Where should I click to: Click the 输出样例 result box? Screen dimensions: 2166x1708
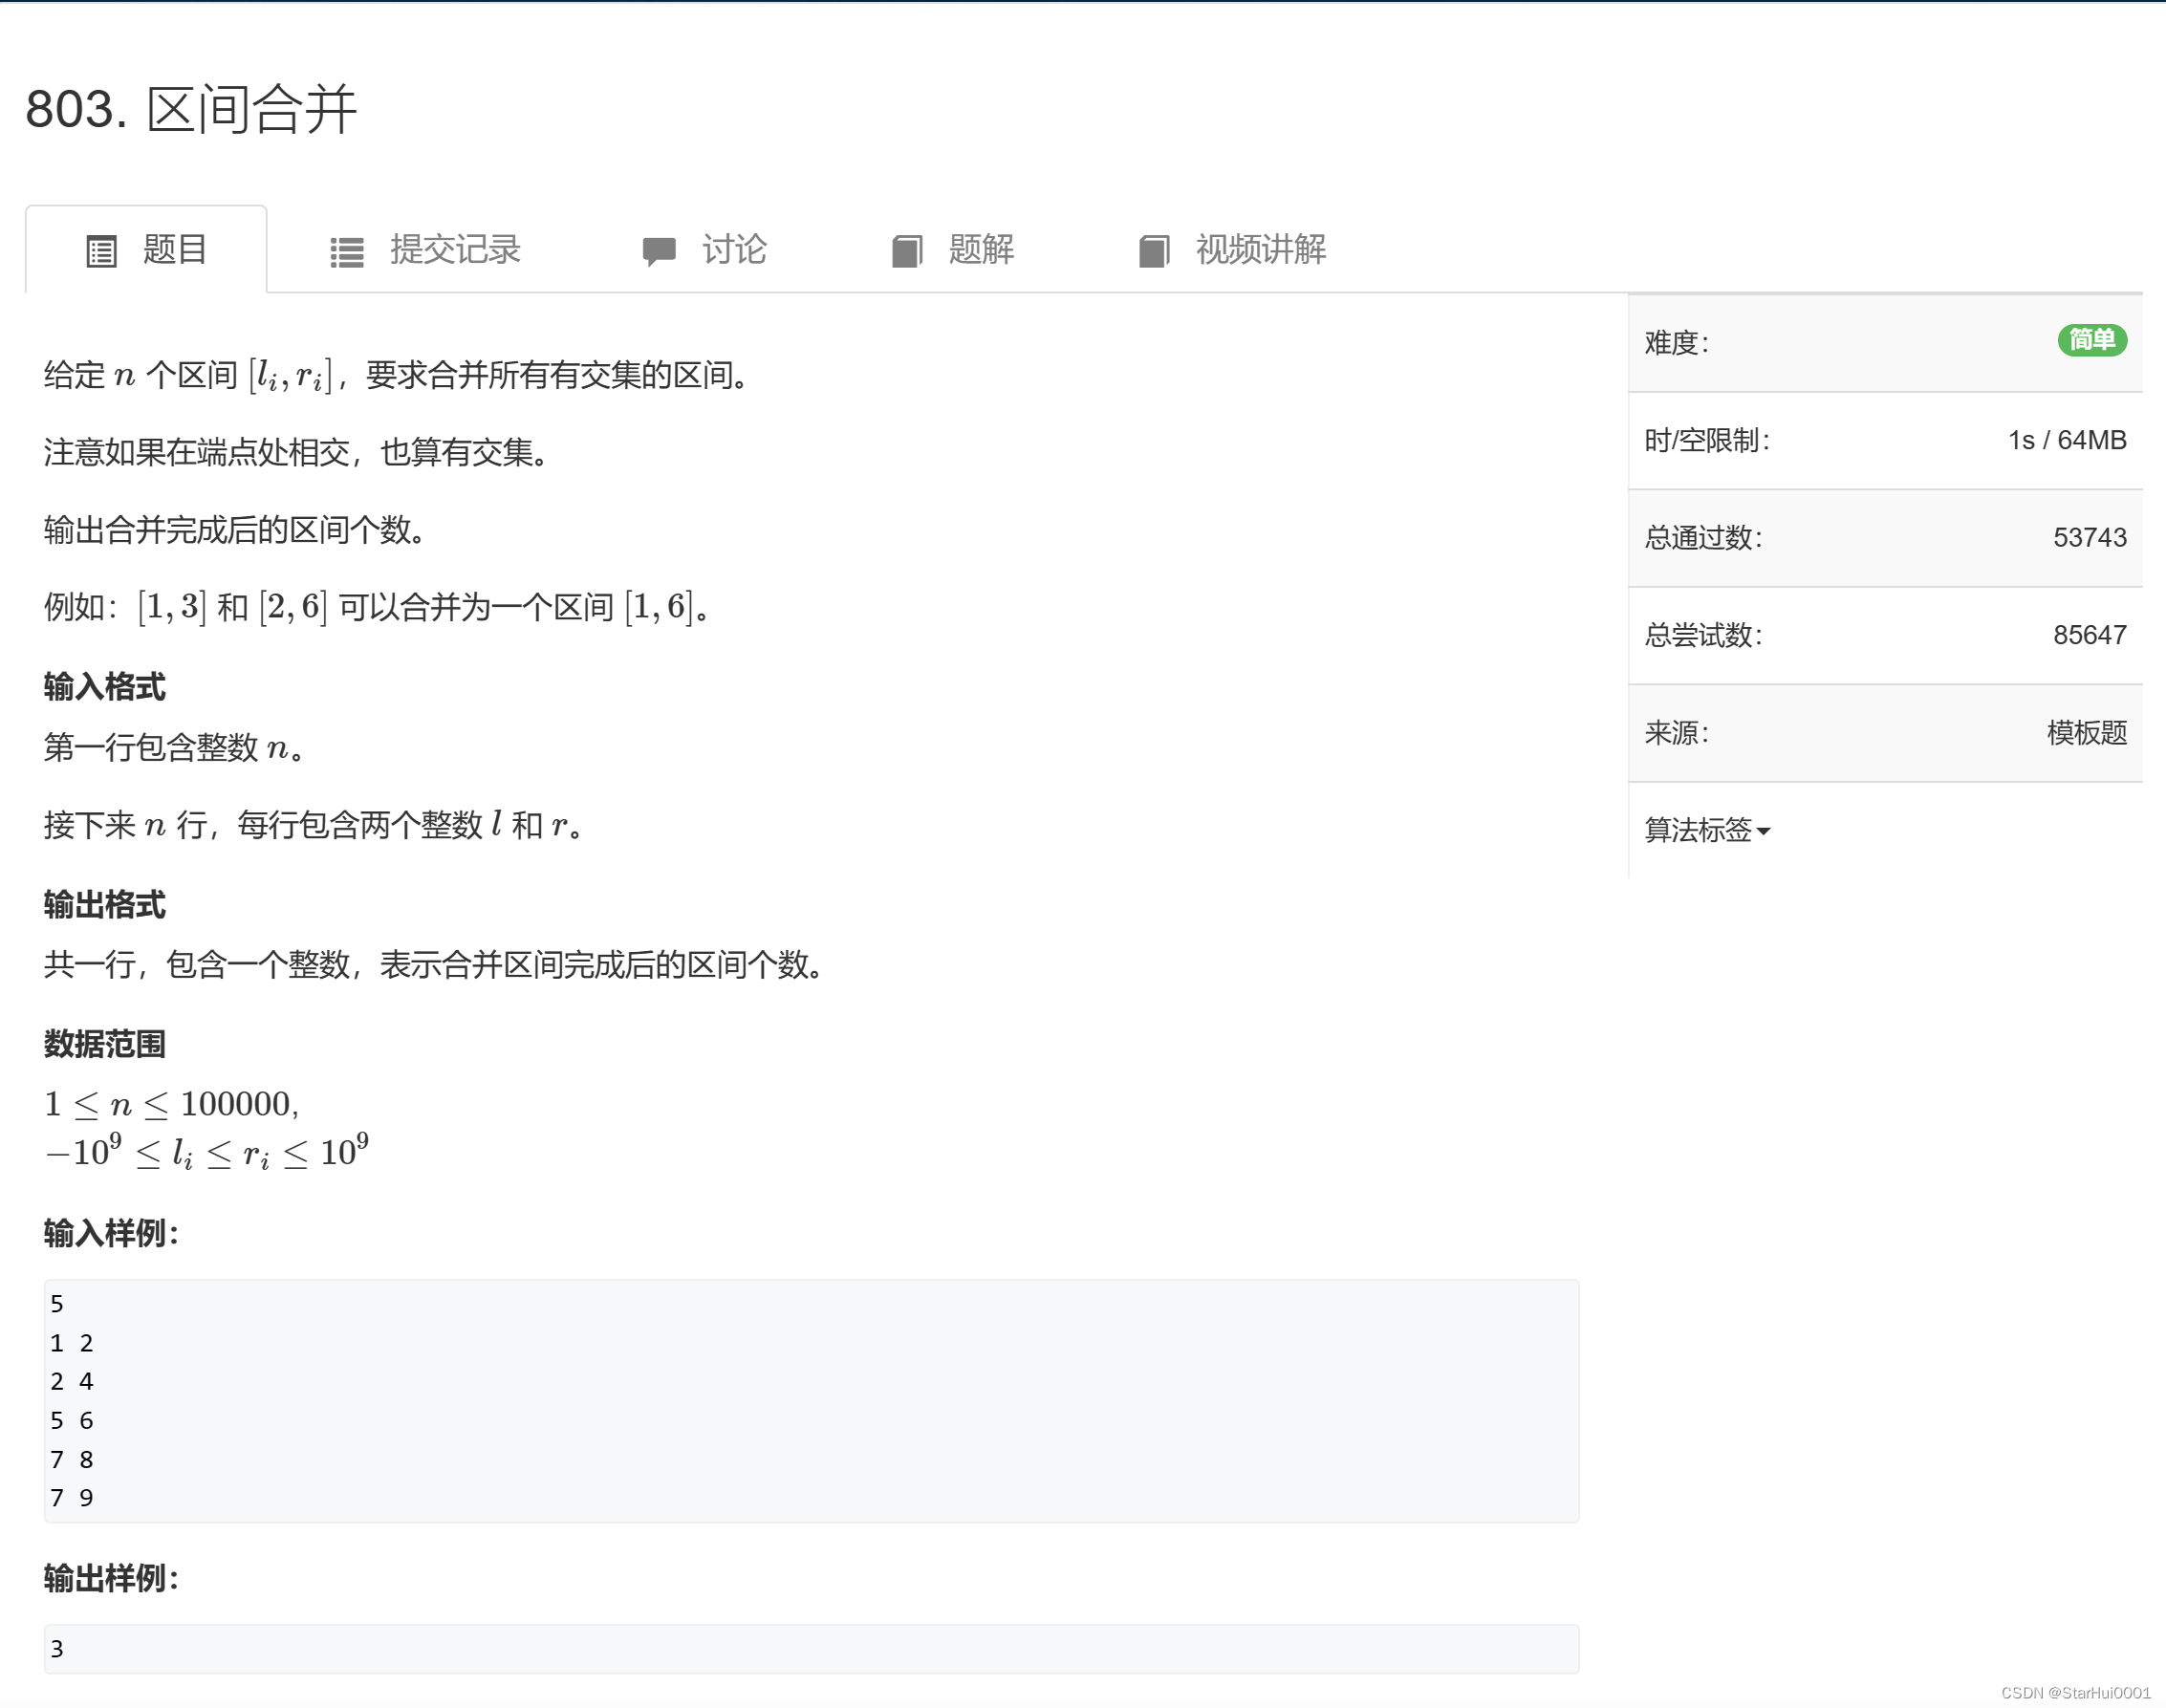click(810, 1649)
